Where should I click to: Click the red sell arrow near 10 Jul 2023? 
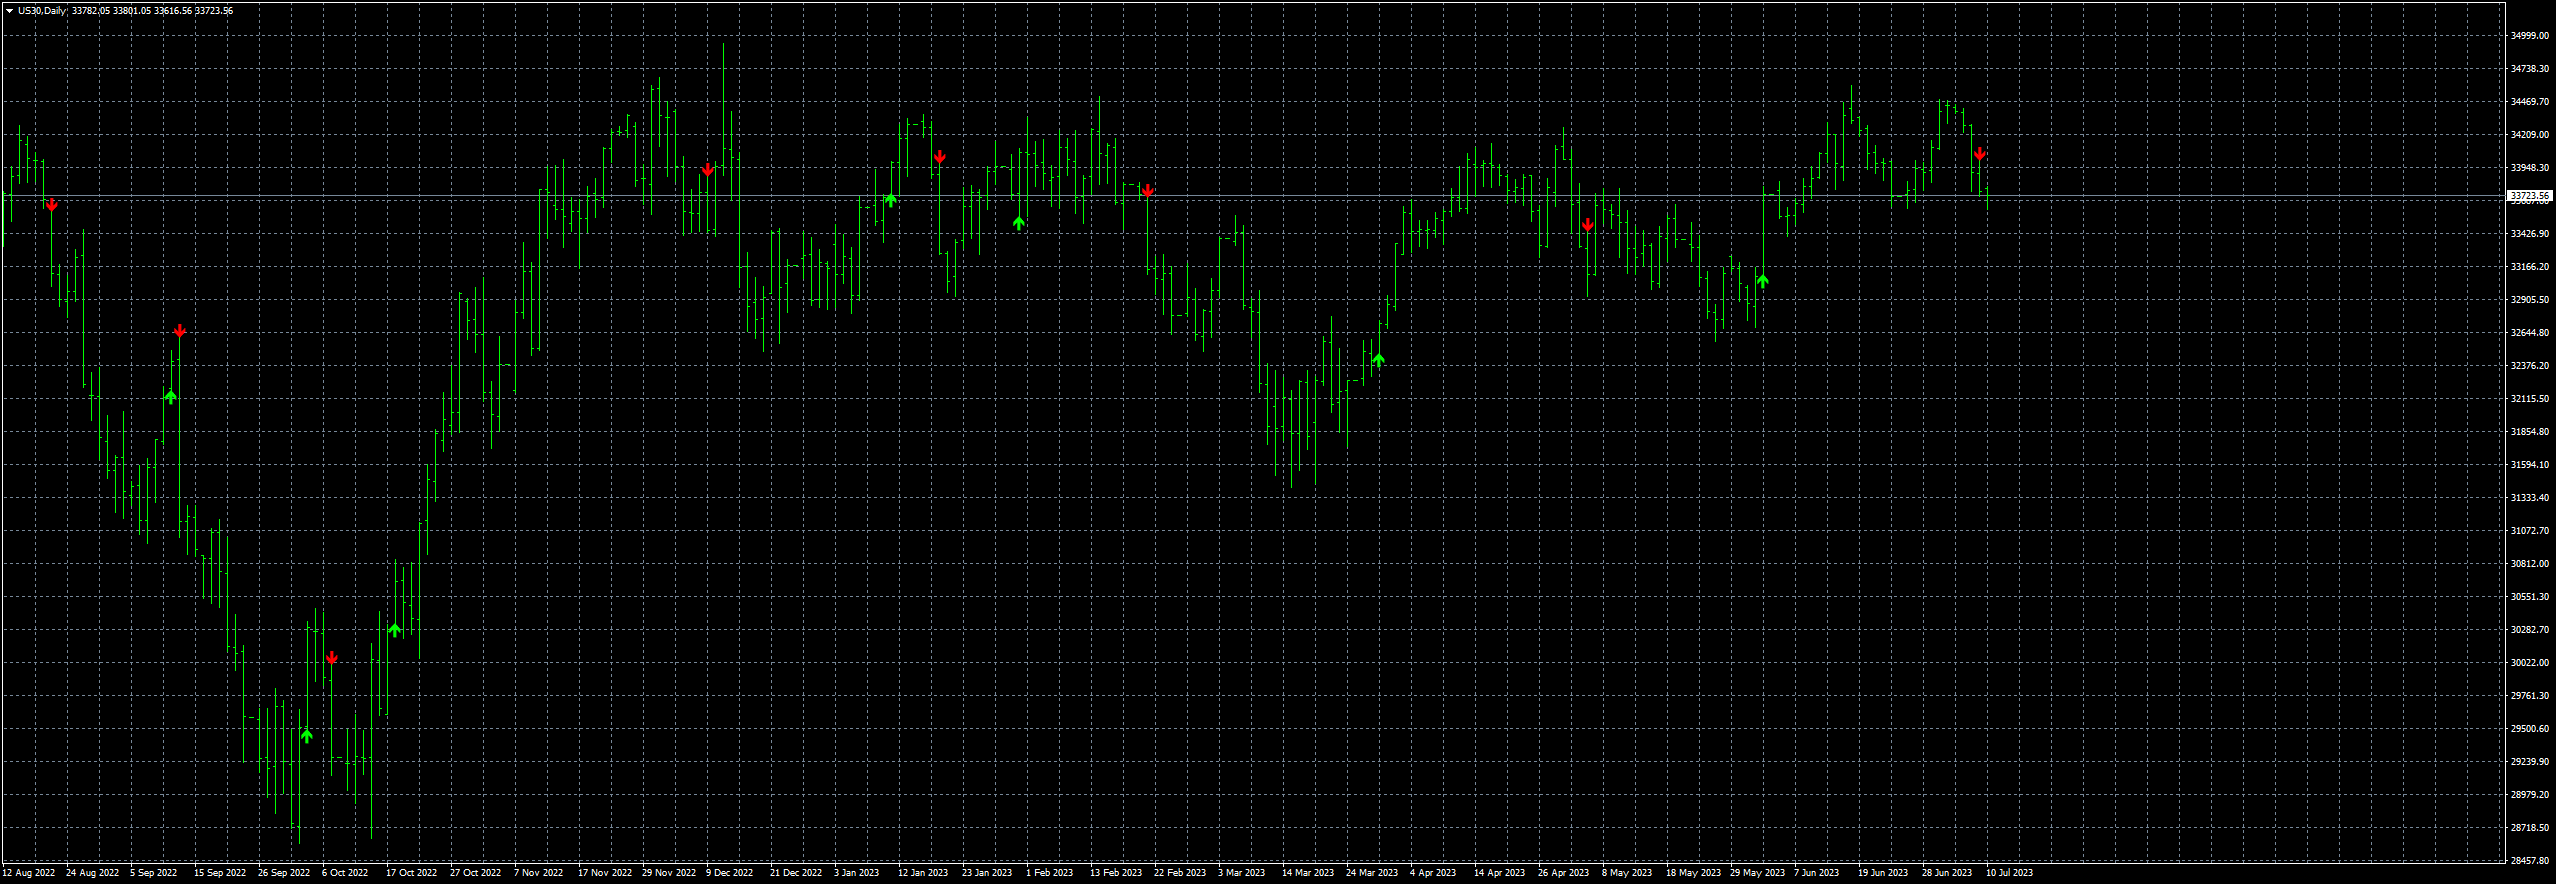[x=1979, y=154]
